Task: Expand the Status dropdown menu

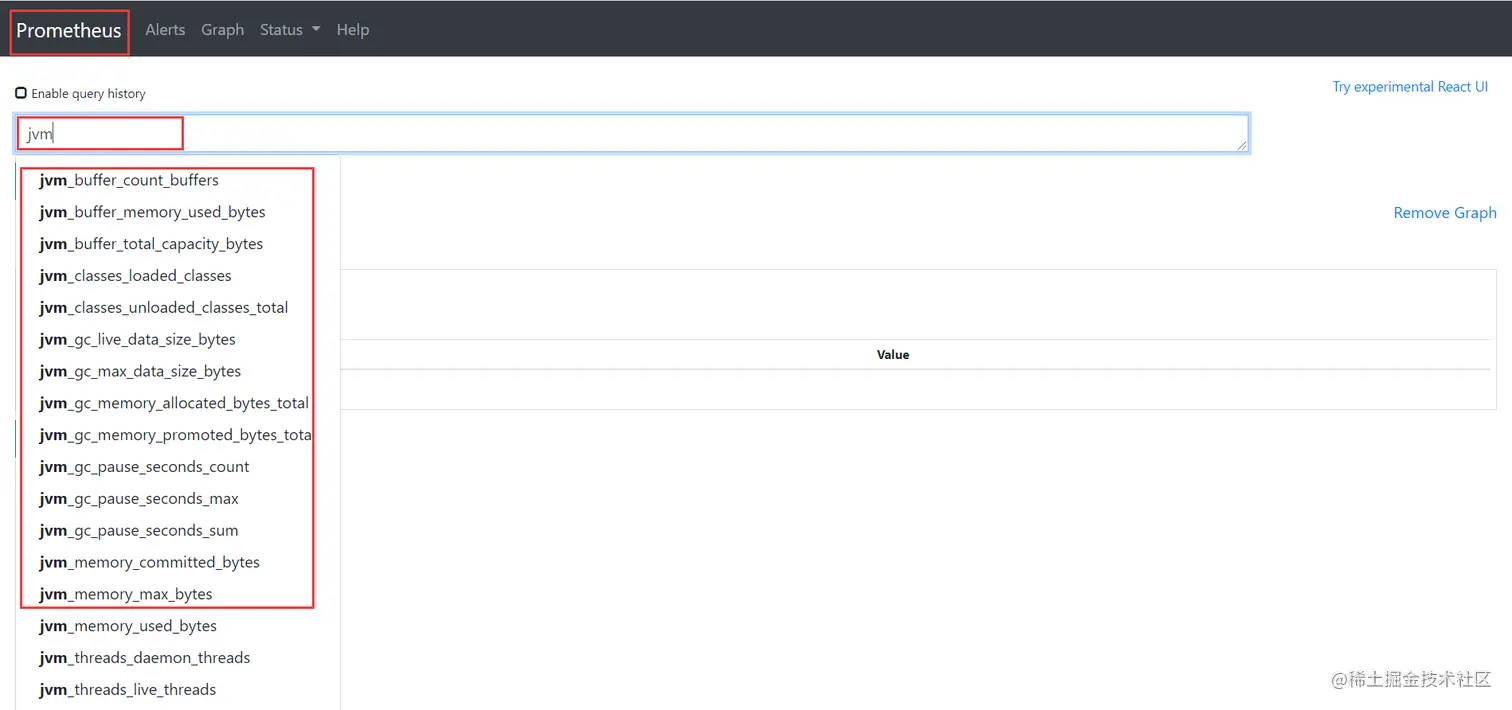Action: coord(290,30)
